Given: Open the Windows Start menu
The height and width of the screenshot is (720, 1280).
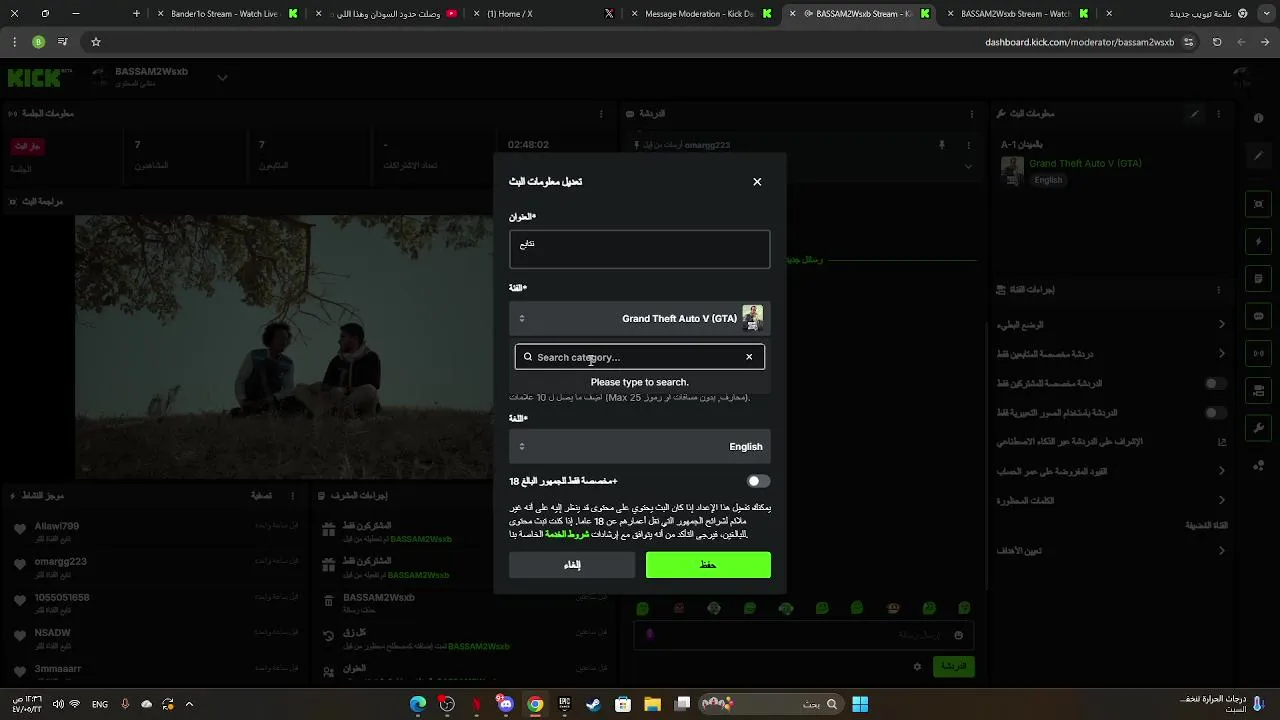Looking at the screenshot, I should pyautogui.click(x=860, y=704).
